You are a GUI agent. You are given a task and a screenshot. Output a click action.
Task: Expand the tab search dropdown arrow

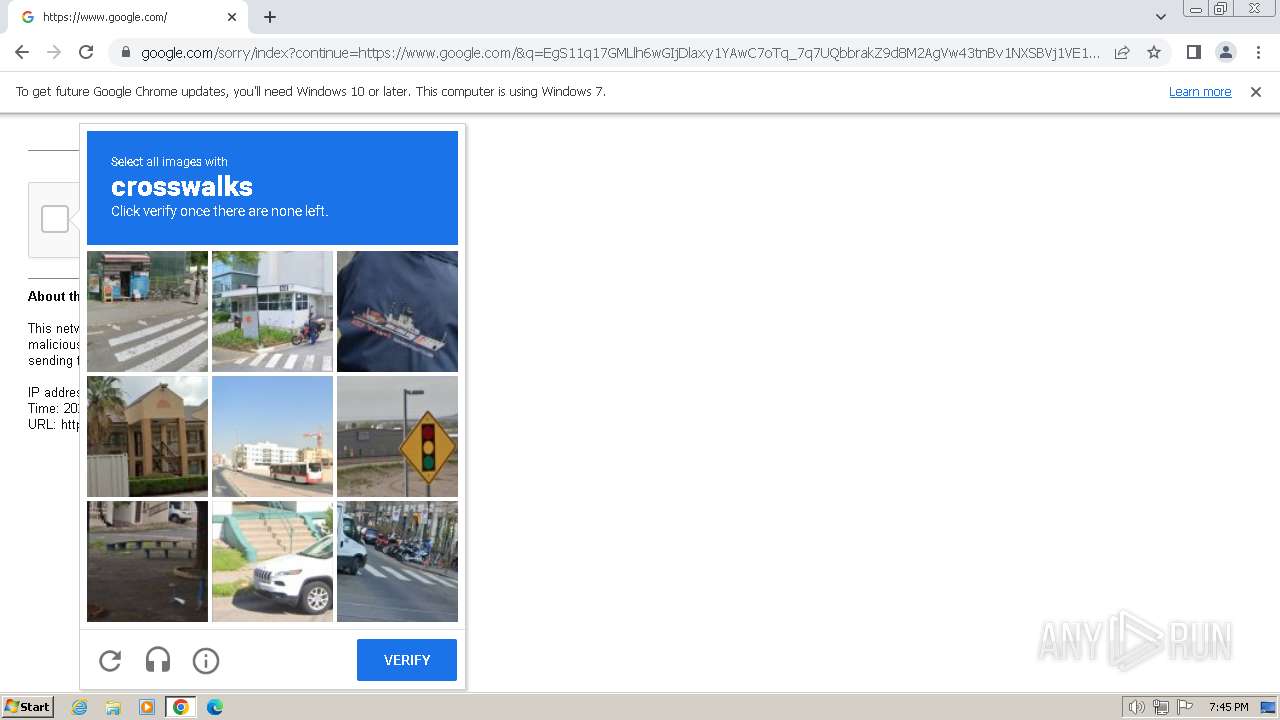pyautogui.click(x=1160, y=17)
